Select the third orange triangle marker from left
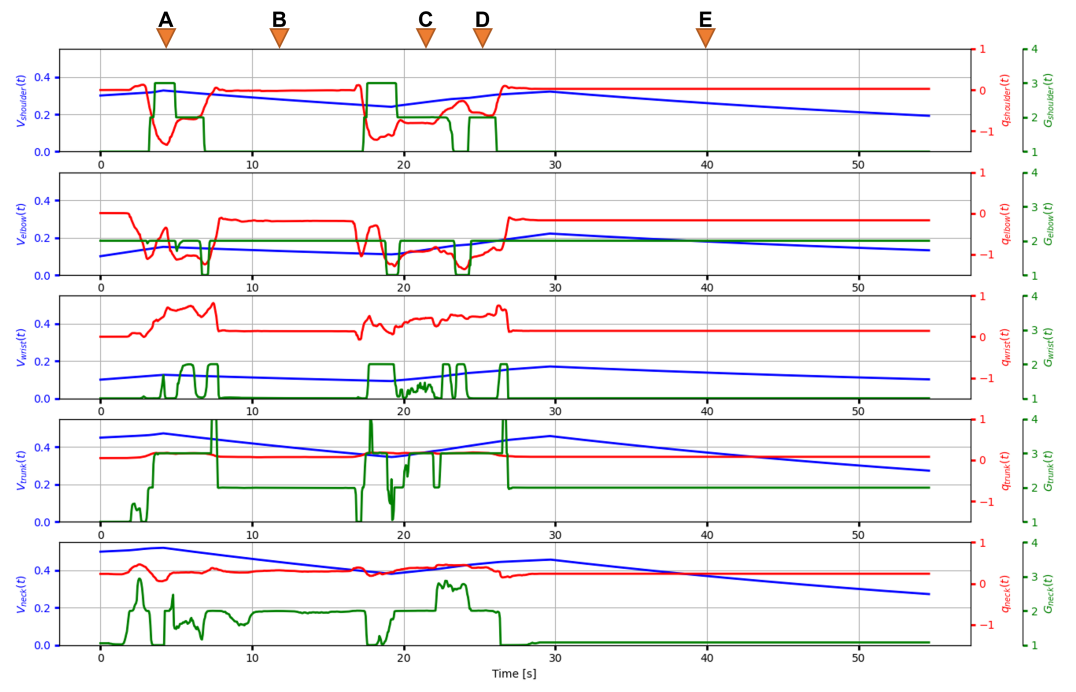Image resolution: width=1076 pixels, height=692 pixels. pos(426,37)
